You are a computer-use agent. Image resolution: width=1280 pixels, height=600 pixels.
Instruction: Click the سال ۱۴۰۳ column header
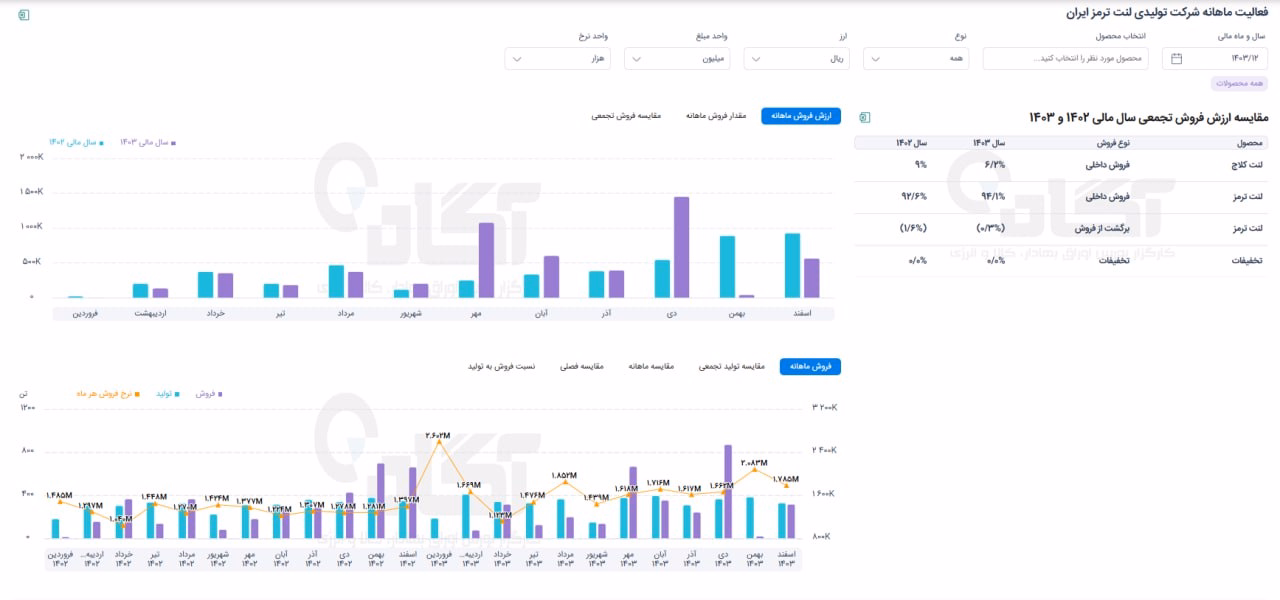[989, 143]
